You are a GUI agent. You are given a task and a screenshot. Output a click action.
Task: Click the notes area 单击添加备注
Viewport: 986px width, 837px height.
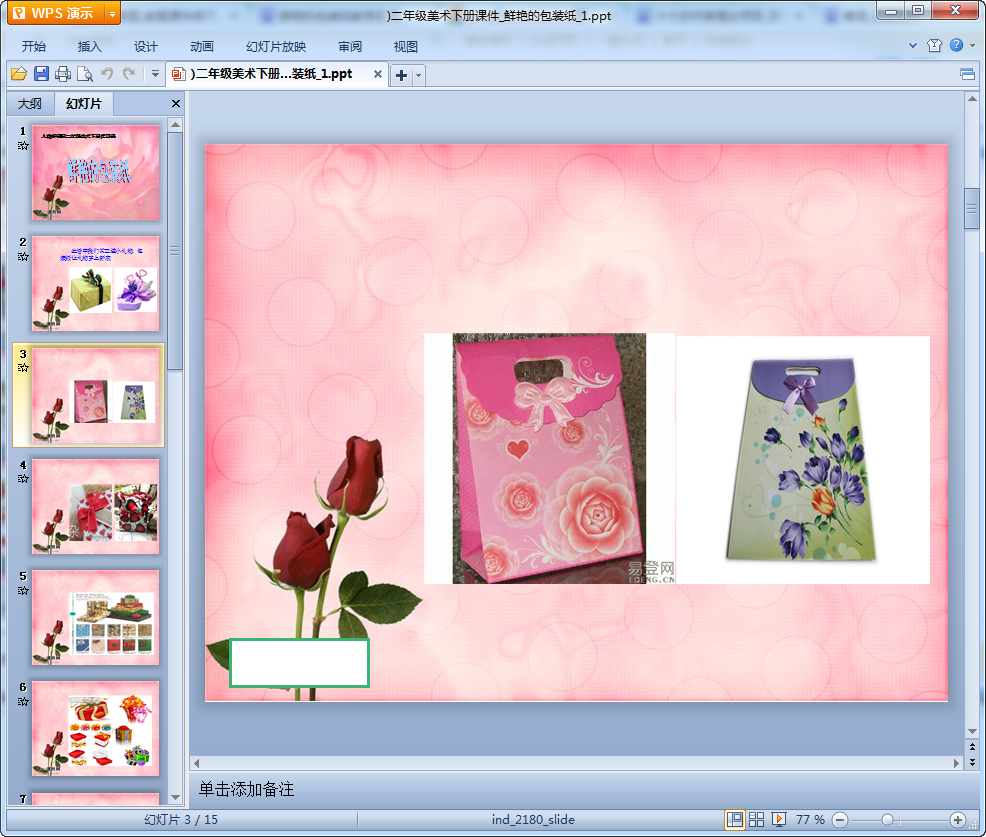click(x=246, y=789)
